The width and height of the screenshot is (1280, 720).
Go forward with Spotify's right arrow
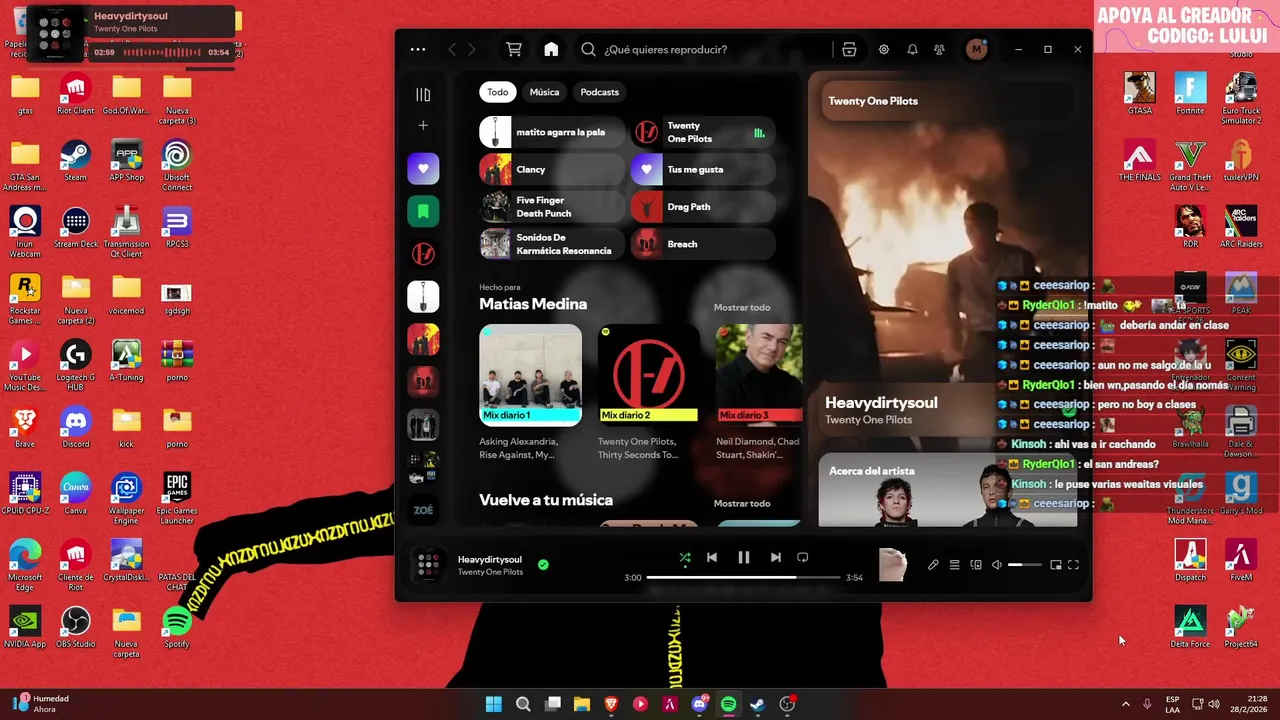tap(472, 49)
